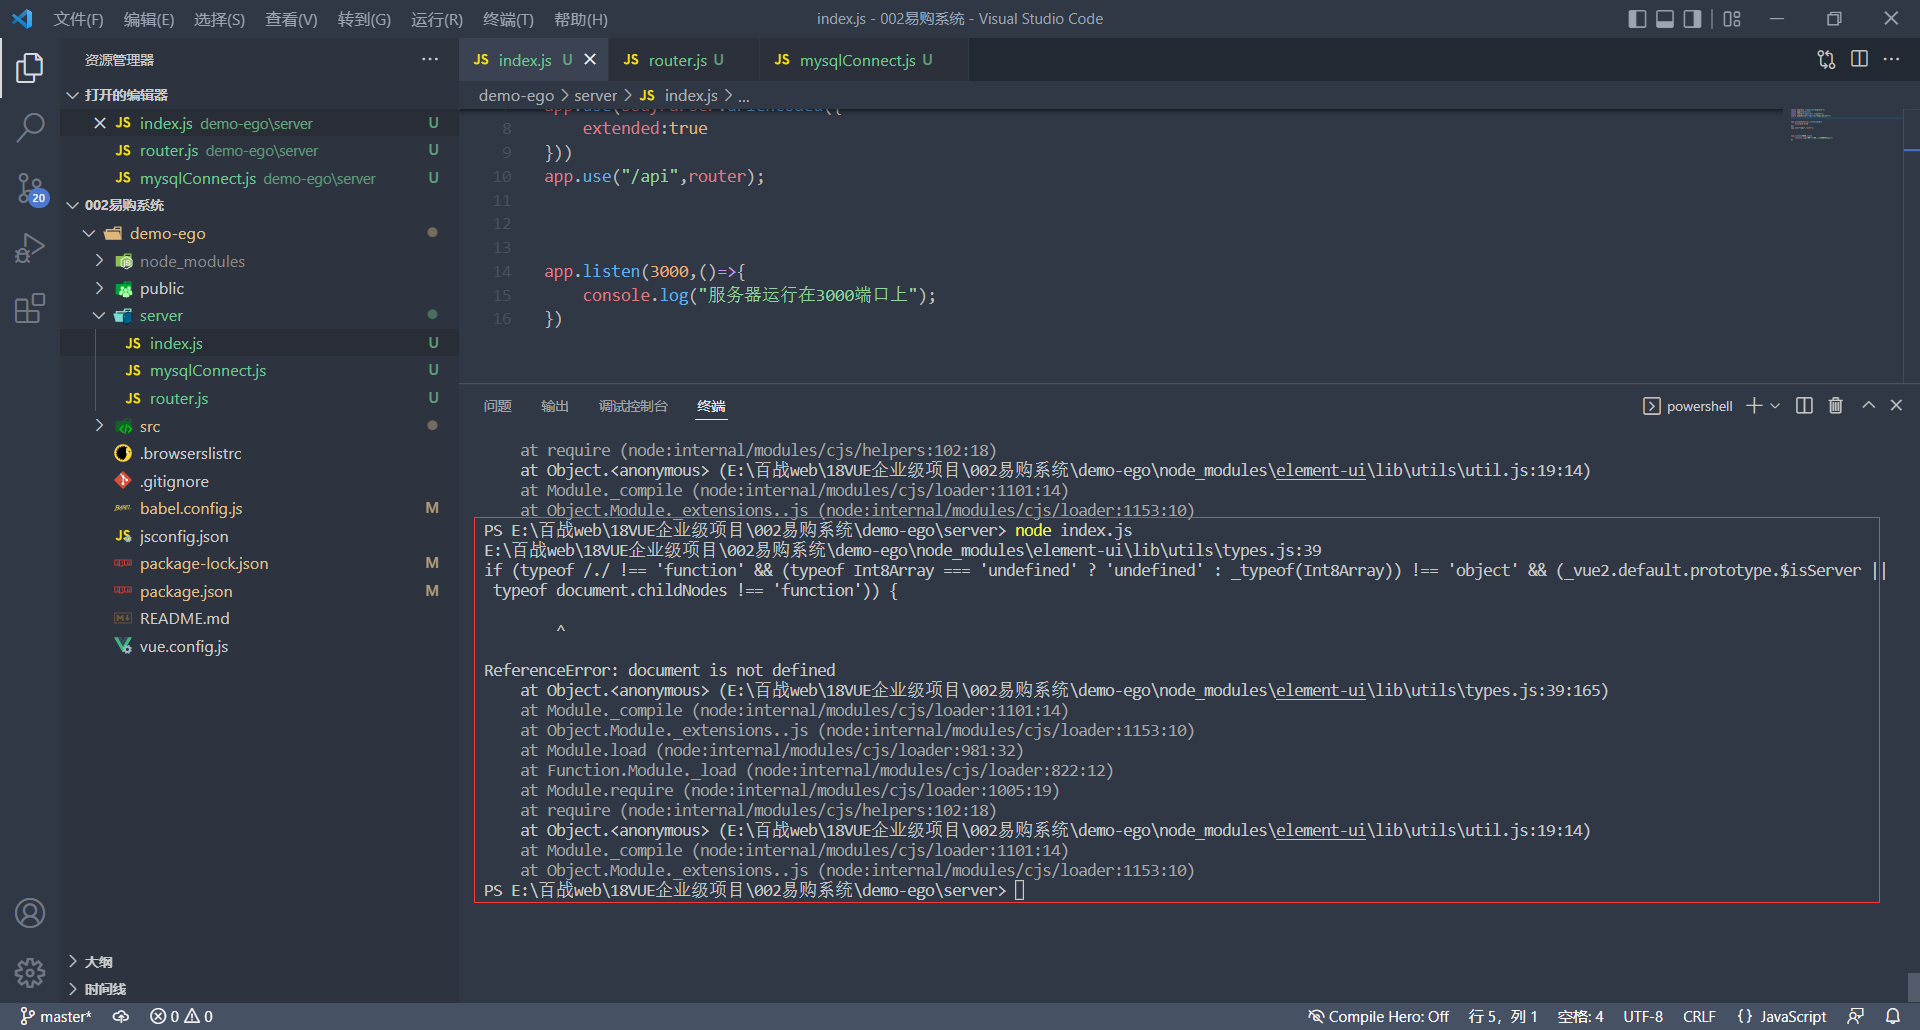
Task: Toggle the primary side bar layout button
Action: [x=1637, y=19]
